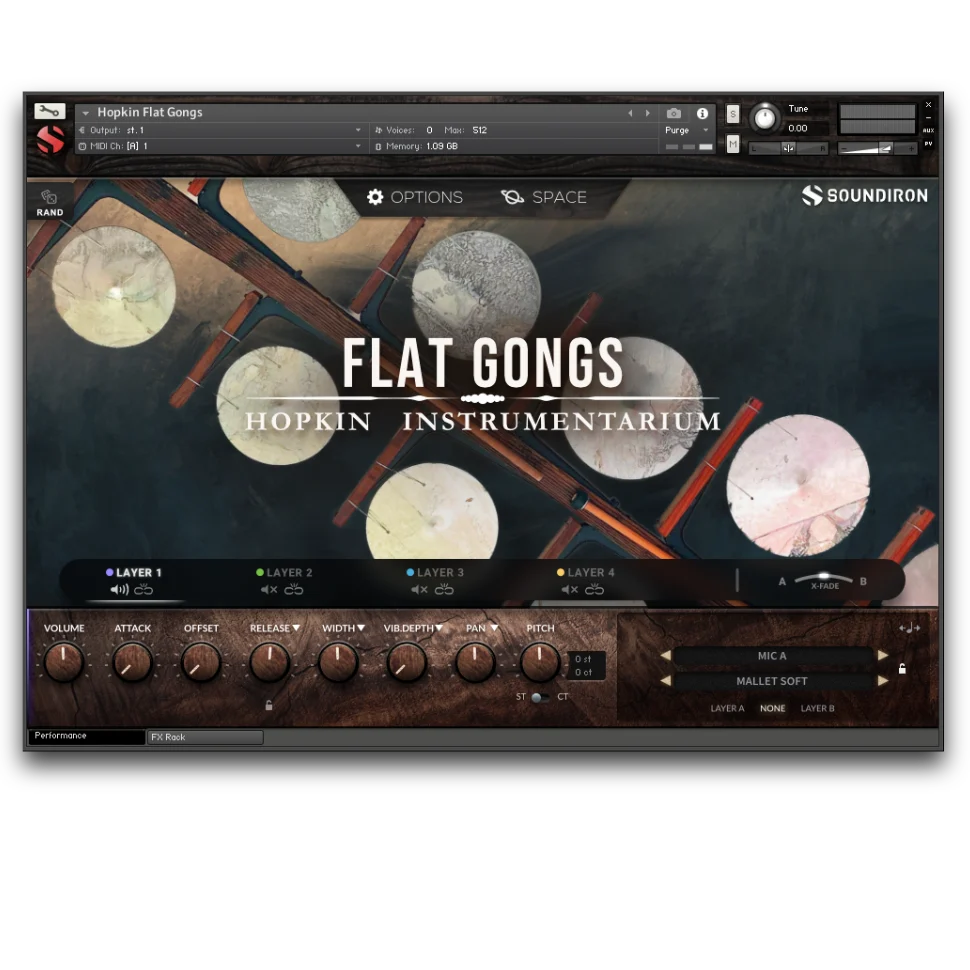Open the RELEASE knob dropdown arrow
This screenshot has width=970, height=970.
pos(296,628)
